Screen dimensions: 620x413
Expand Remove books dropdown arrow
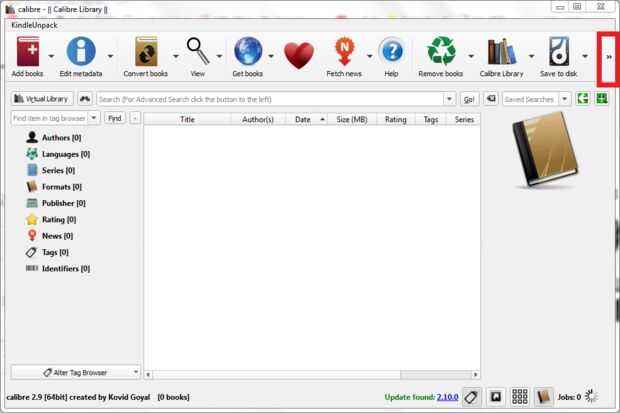point(471,56)
